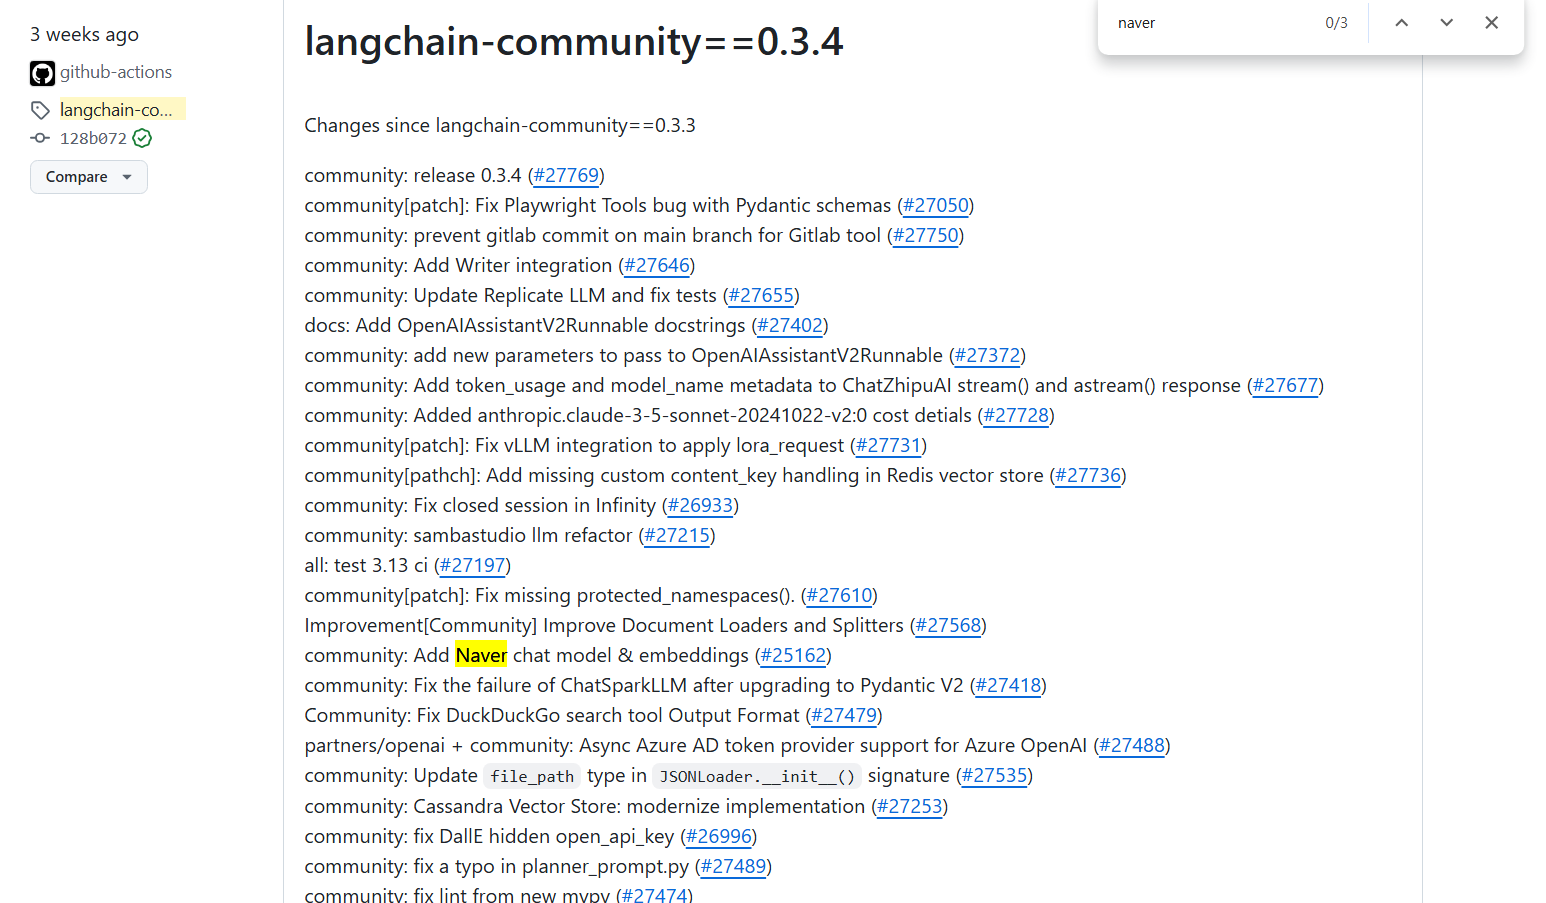Screen dimensions: 1546x903
Task: Click the inline code 'file_path'
Action: (532, 777)
